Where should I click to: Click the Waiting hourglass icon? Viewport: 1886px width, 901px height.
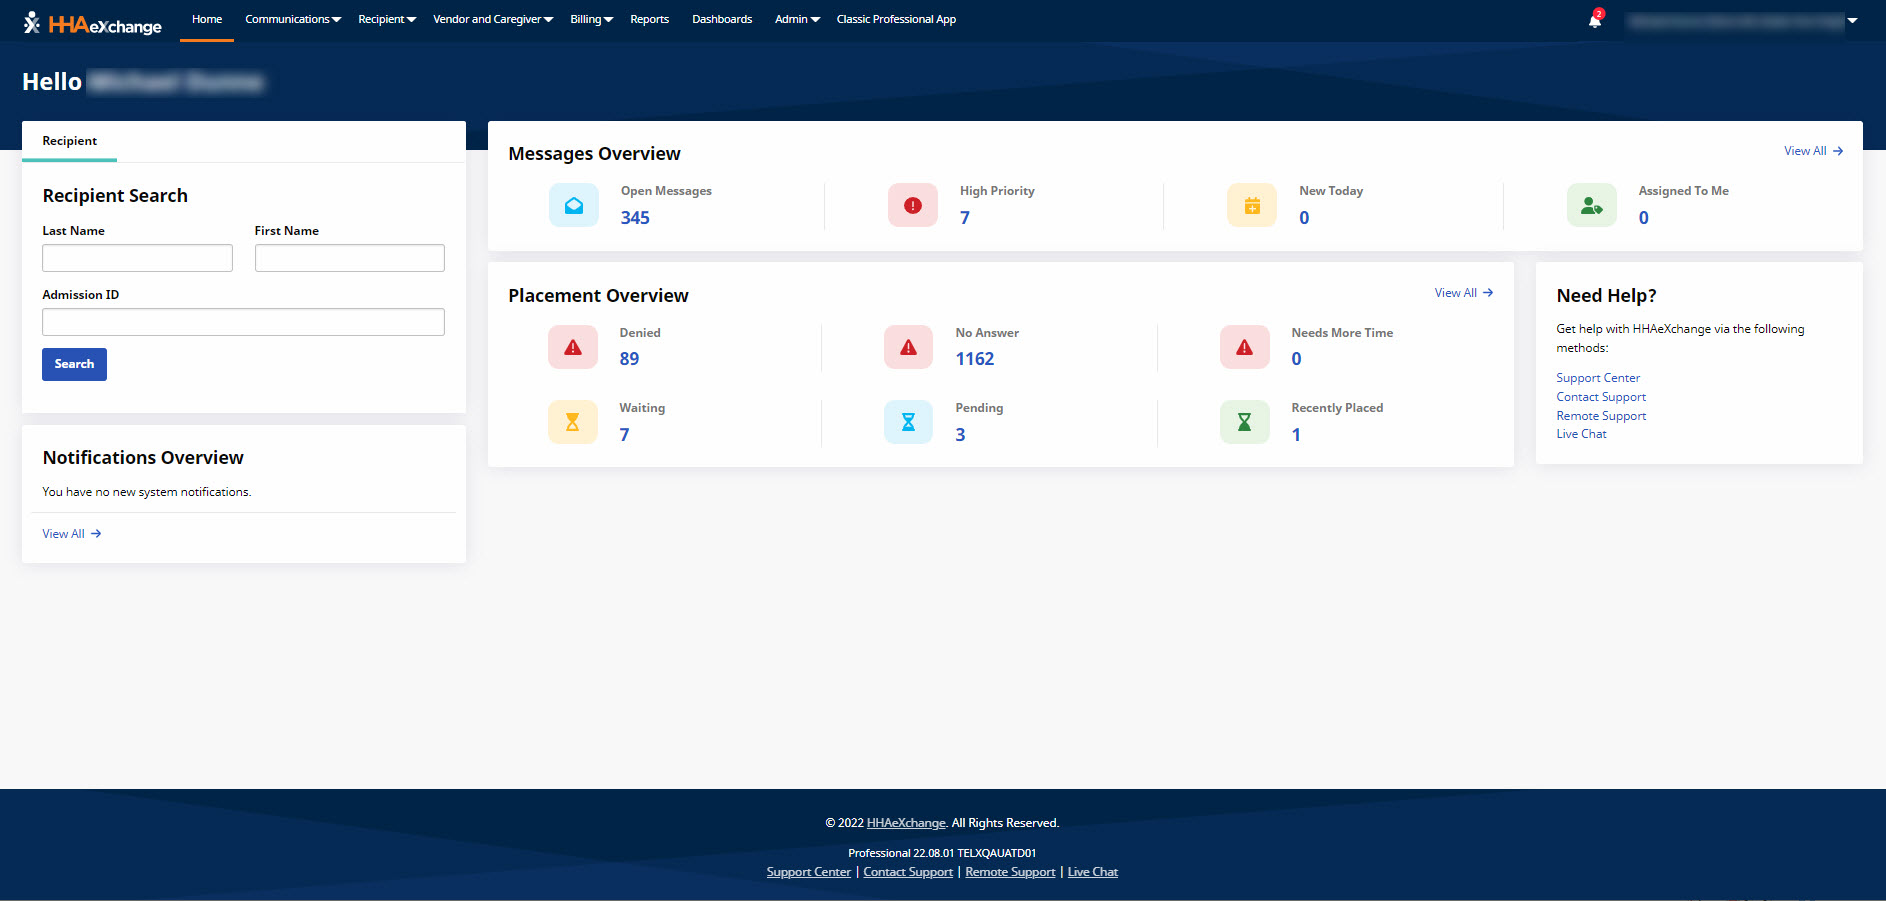(573, 422)
